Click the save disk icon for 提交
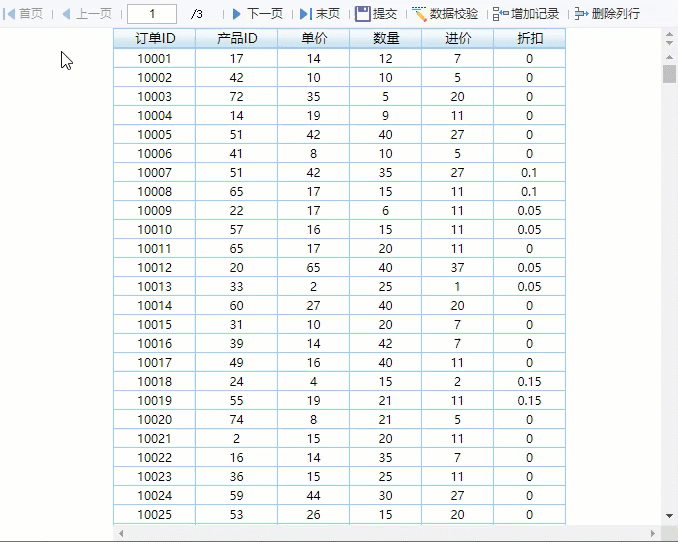Screen dimensions: 678x542 (362, 14)
